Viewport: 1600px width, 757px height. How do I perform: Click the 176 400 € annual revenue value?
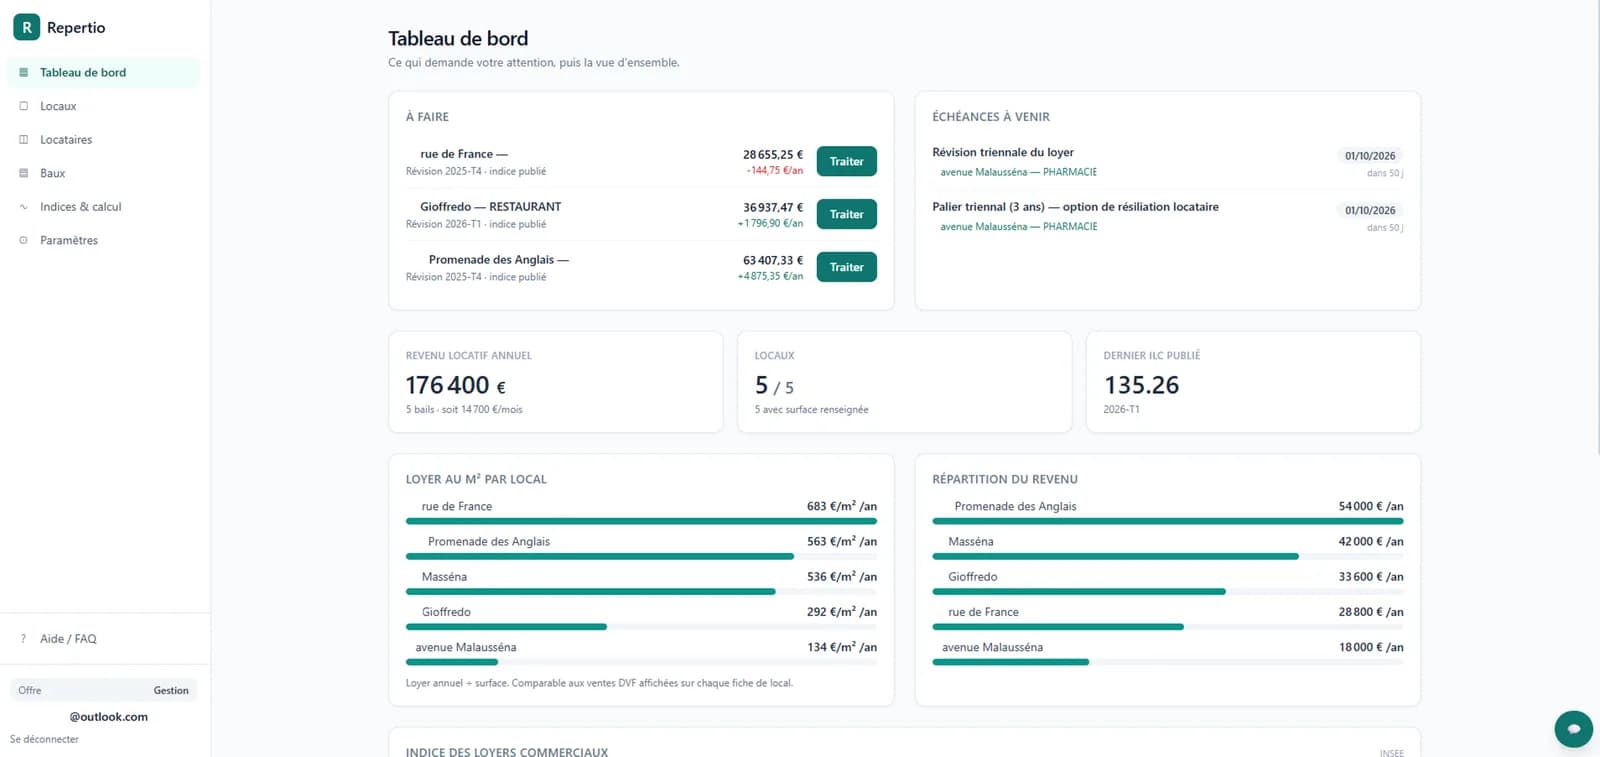pos(456,385)
